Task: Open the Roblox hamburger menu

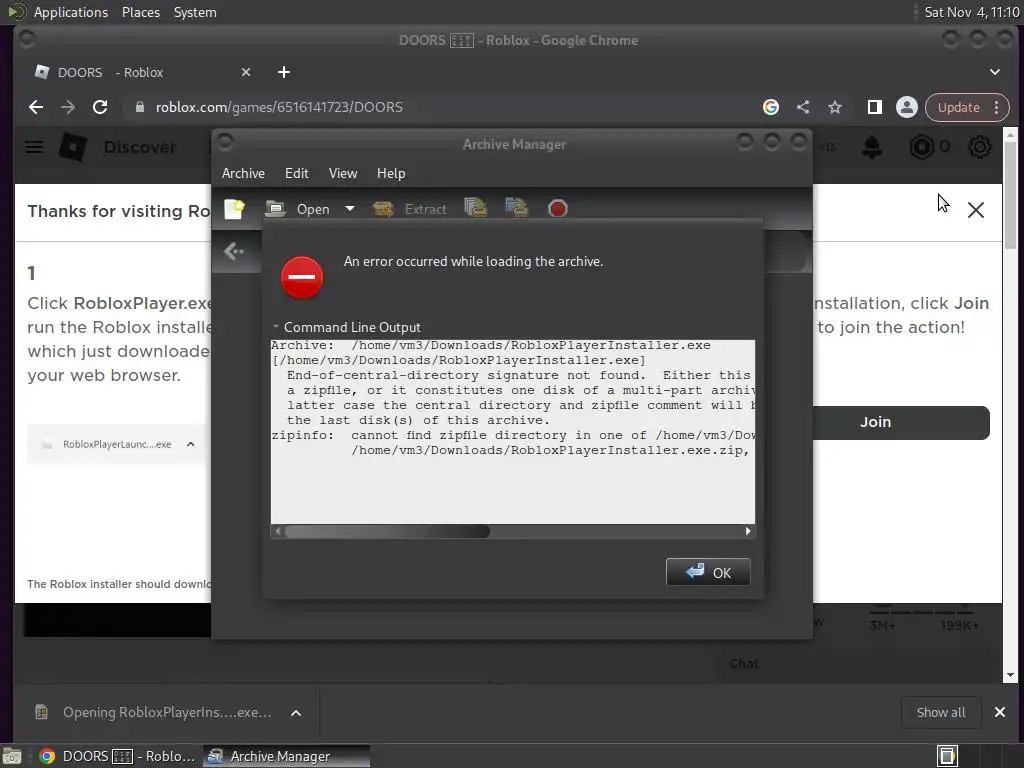Action: tap(34, 147)
